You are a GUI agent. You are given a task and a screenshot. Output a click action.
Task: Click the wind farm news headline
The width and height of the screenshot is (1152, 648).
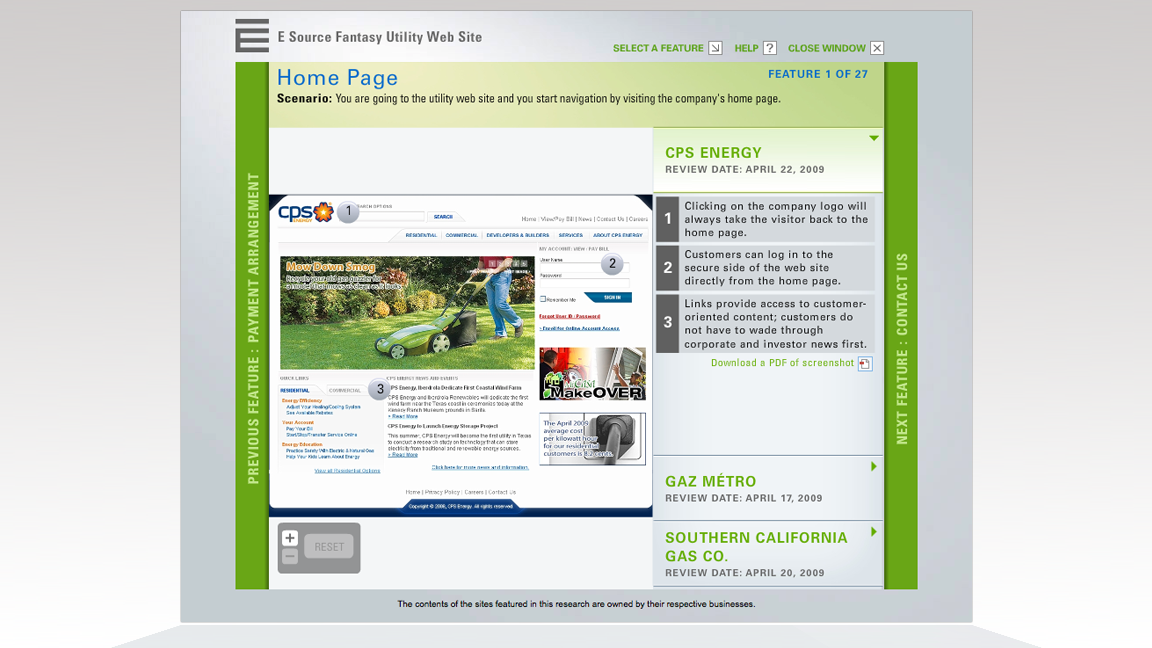tap(455, 388)
